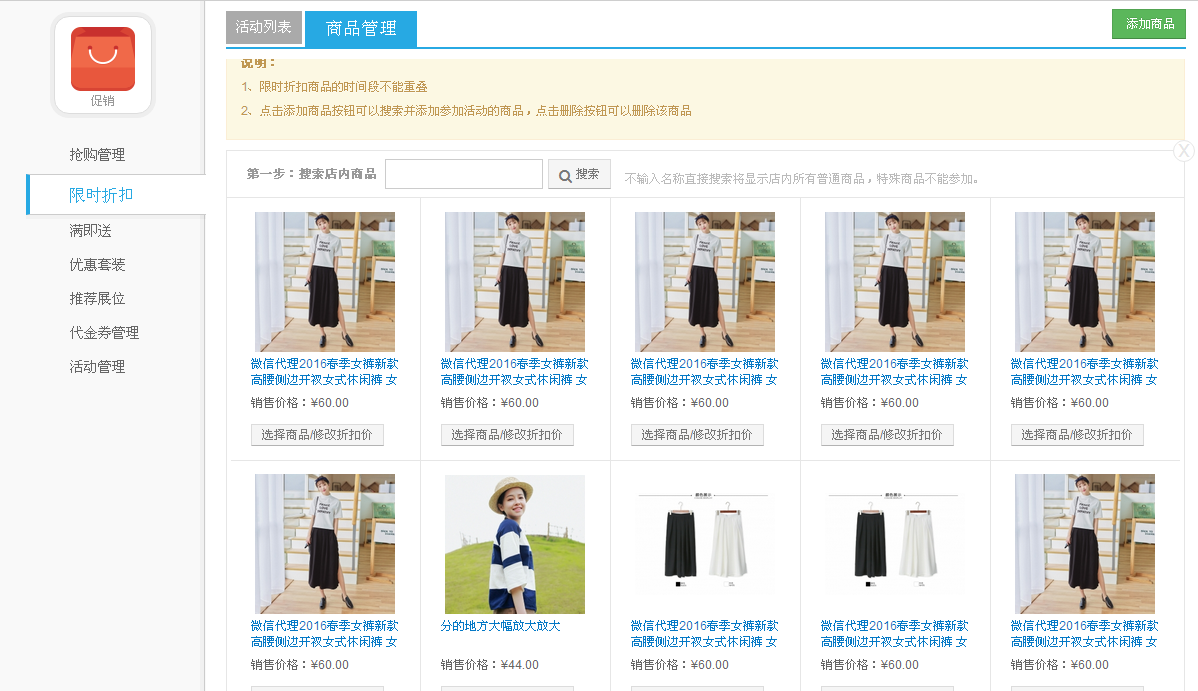This screenshot has height=691, width=1198.
Task: Open second-row first product title link
Action: [x=325, y=634]
